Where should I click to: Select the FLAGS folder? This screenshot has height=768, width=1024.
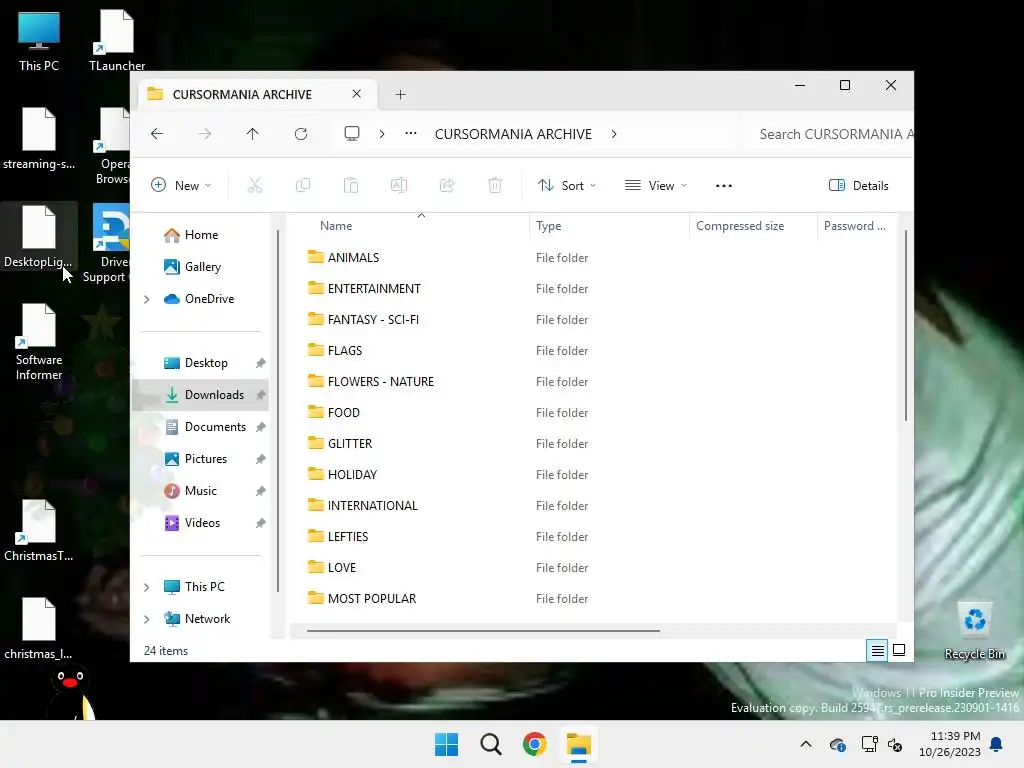click(345, 351)
